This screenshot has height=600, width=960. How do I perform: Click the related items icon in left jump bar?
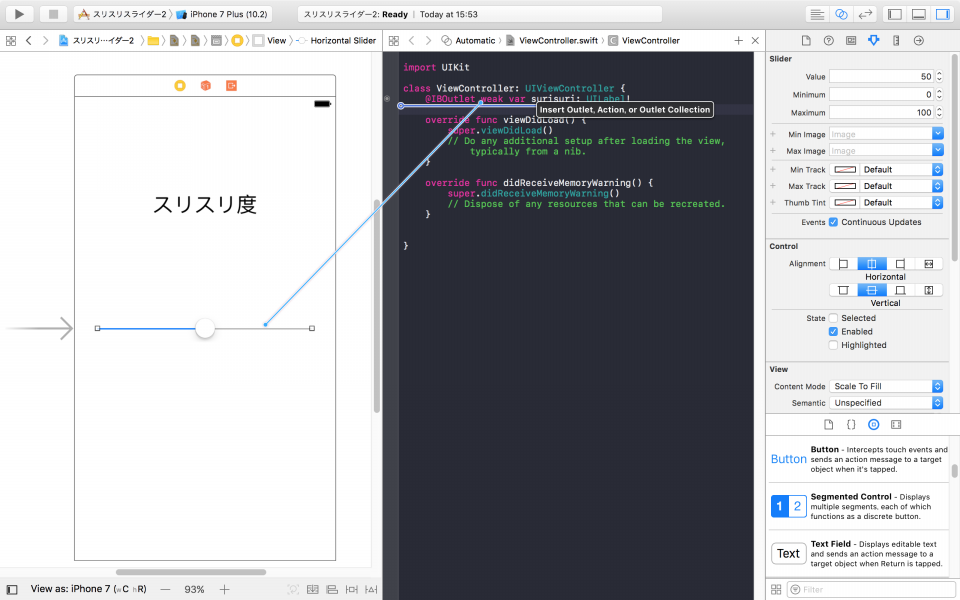[x=11, y=40]
